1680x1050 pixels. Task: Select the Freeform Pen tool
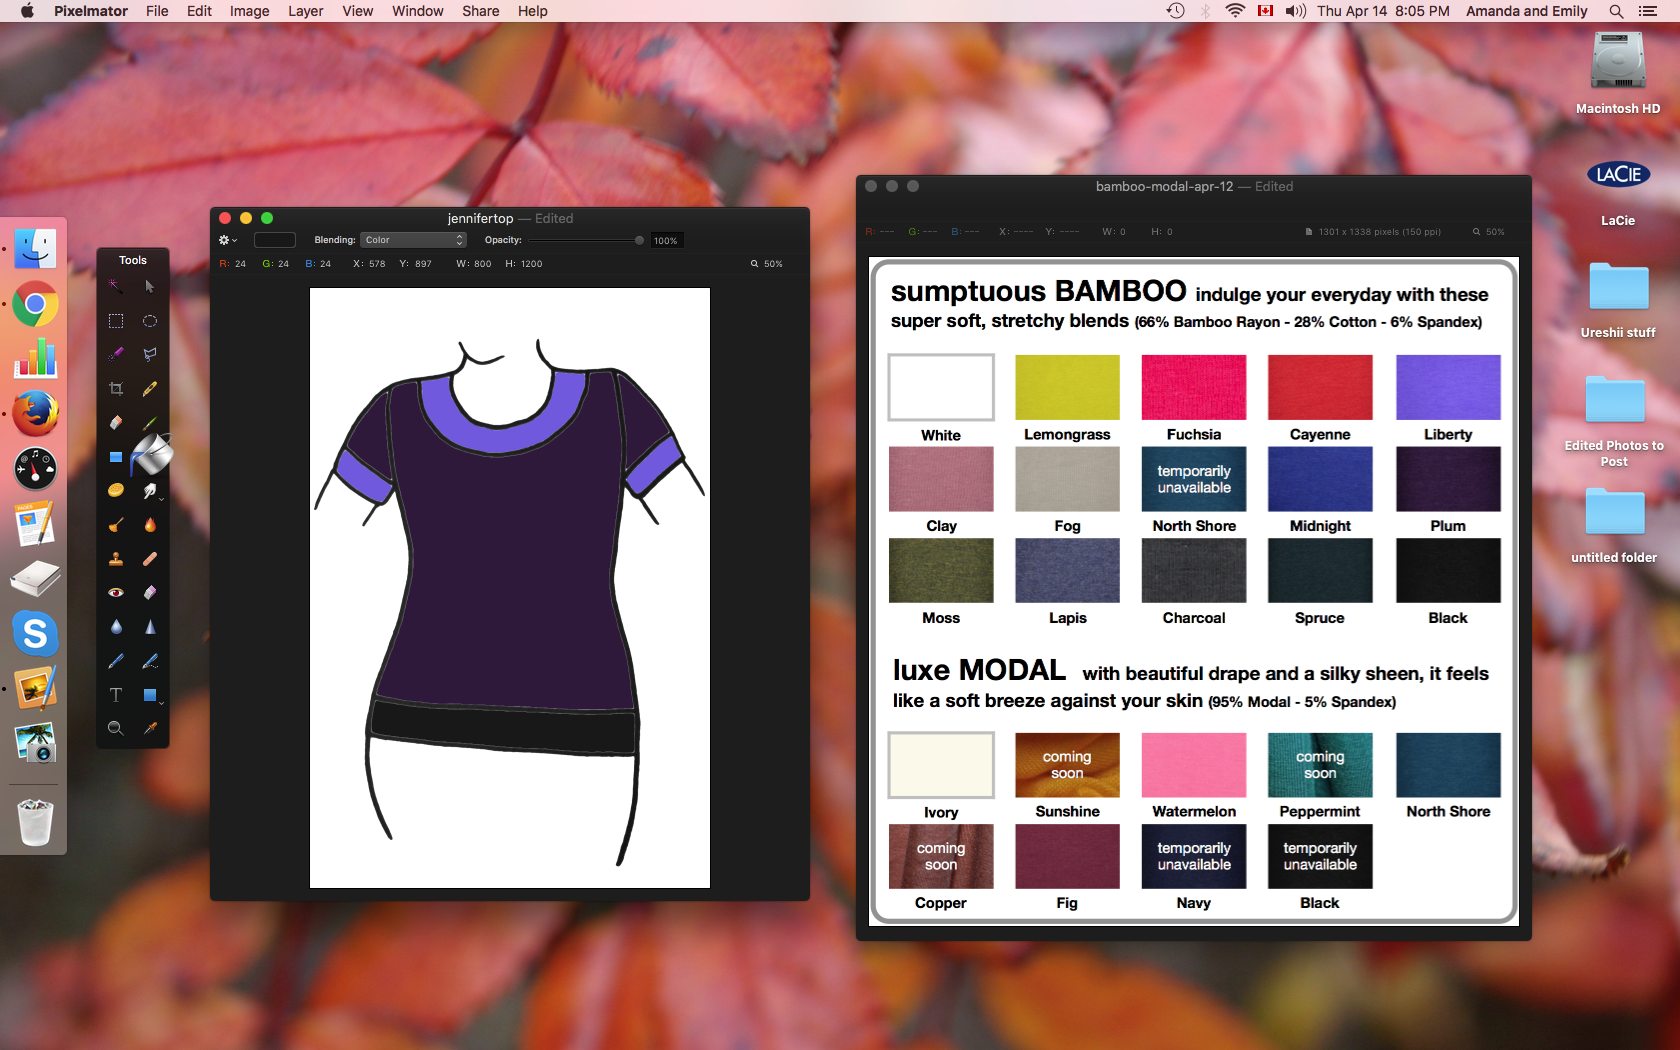pyautogui.click(x=150, y=661)
